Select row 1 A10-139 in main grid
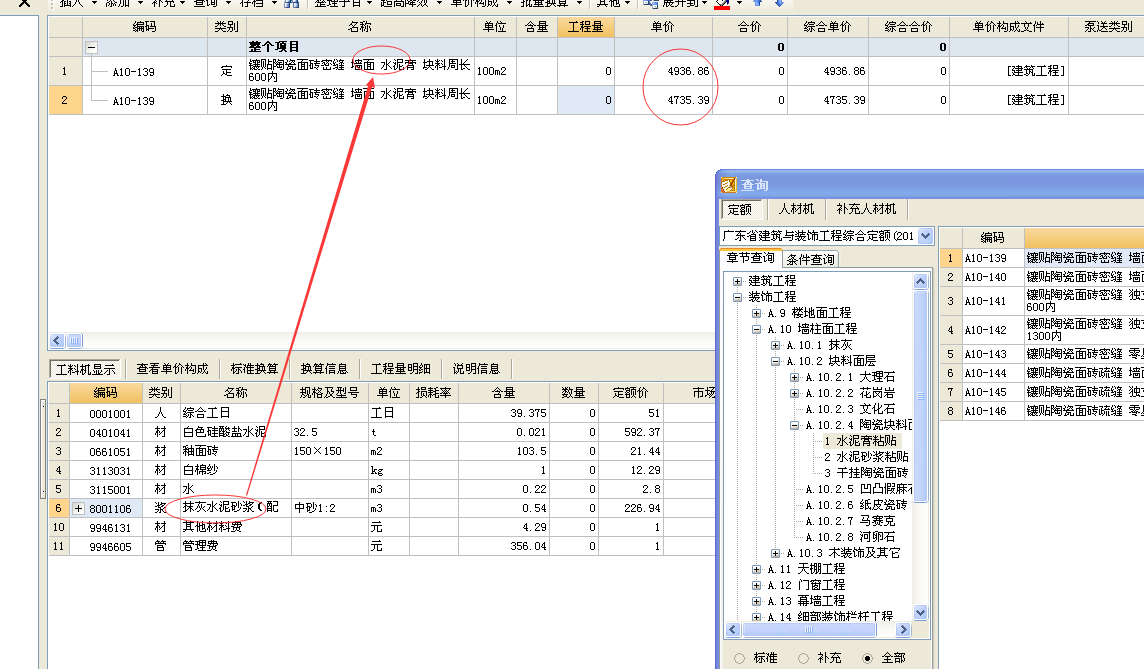The image size is (1144, 669). (x=134, y=71)
